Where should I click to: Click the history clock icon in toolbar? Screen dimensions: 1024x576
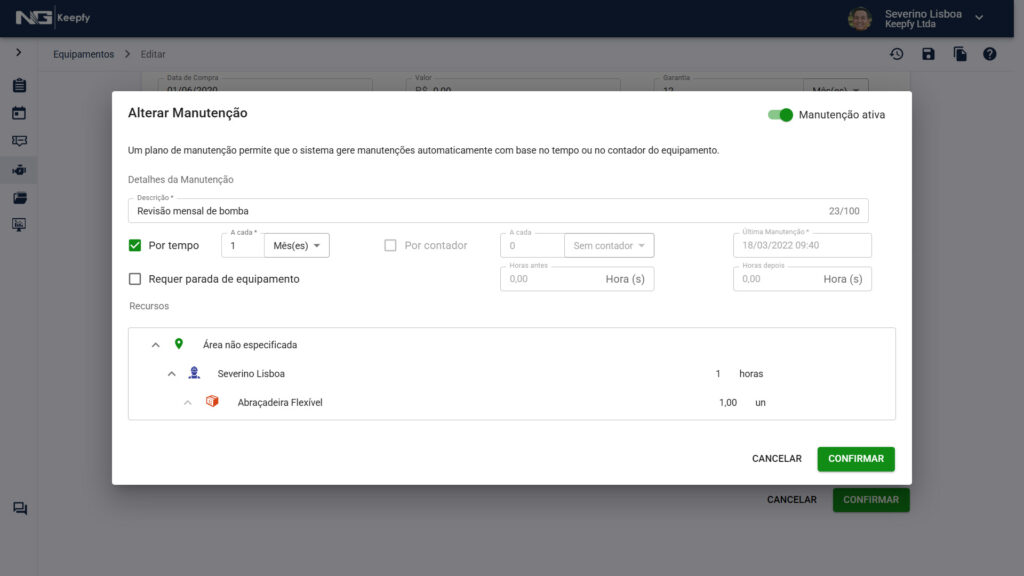(897, 54)
